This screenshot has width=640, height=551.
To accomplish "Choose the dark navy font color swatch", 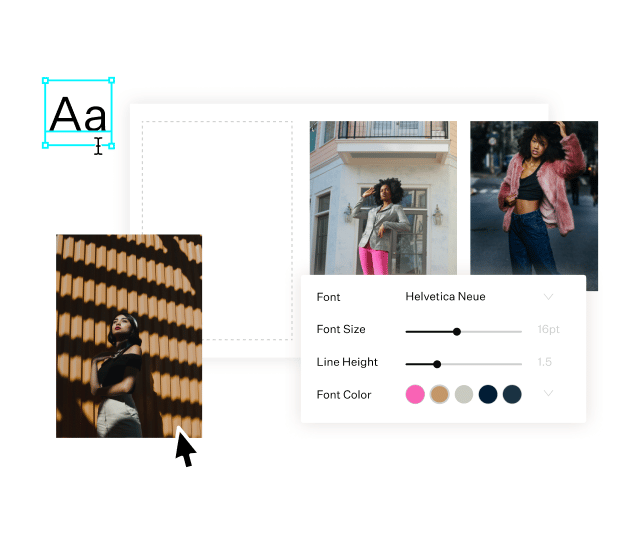I will 488,394.
